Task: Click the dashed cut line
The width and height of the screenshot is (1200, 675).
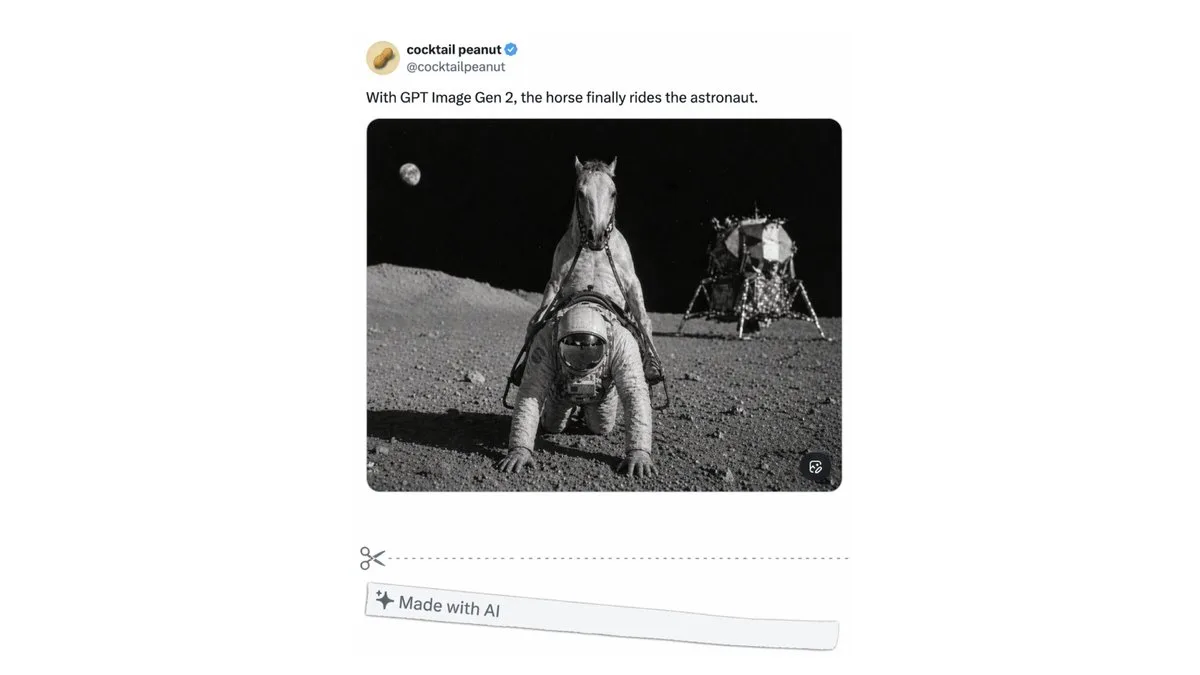Action: (x=618, y=558)
